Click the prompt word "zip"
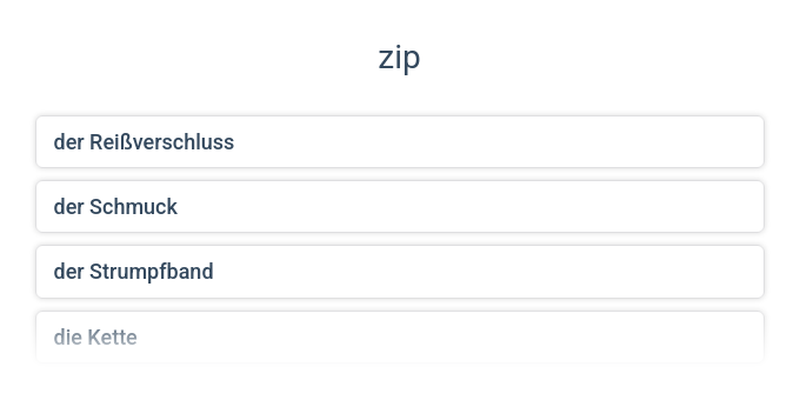Viewport: 800px width, 400px height. click(399, 57)
